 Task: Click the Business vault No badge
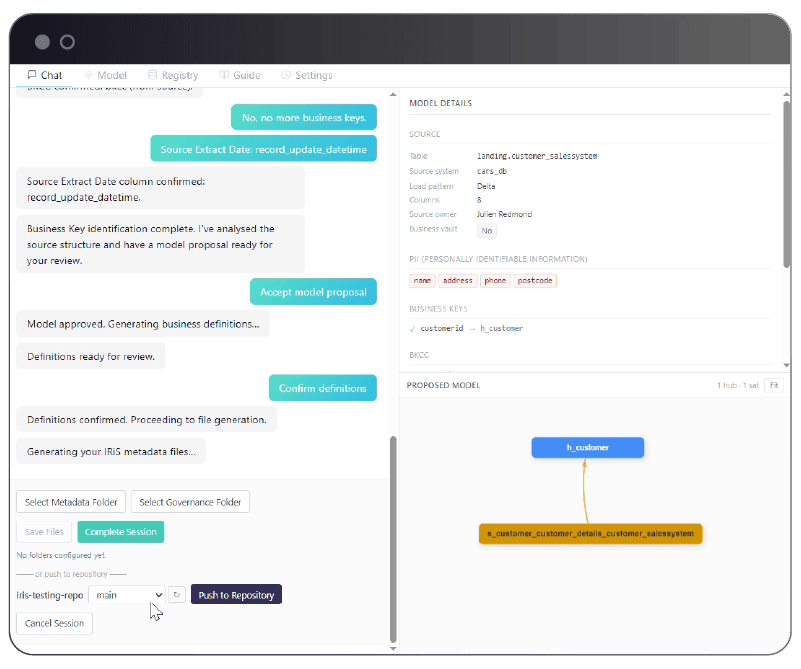[x=487, y=231]
